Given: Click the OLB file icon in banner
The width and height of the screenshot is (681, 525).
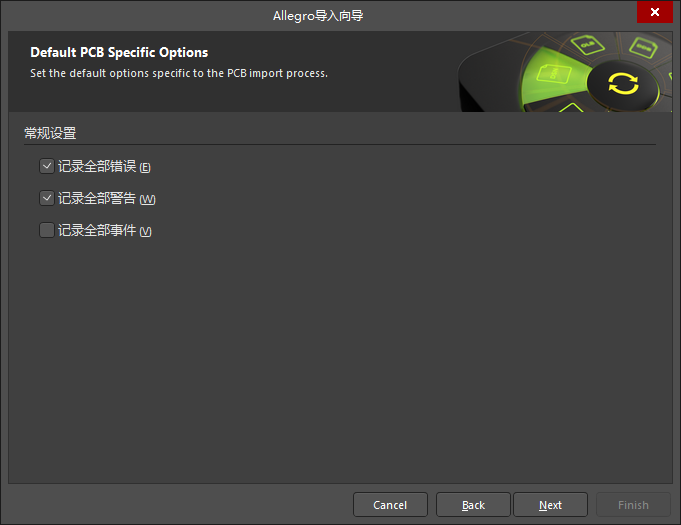Looking at the screenshot, I should point(590,43).
